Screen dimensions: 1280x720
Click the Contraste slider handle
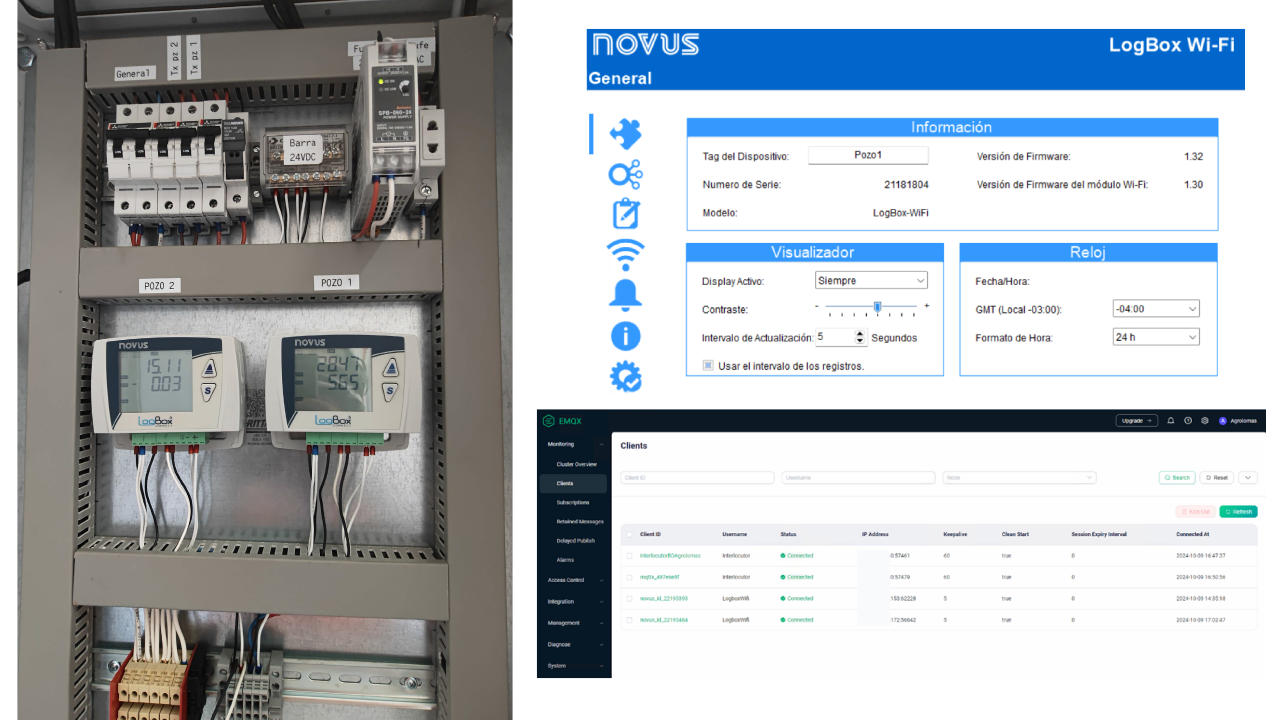(x=877, y=307)
